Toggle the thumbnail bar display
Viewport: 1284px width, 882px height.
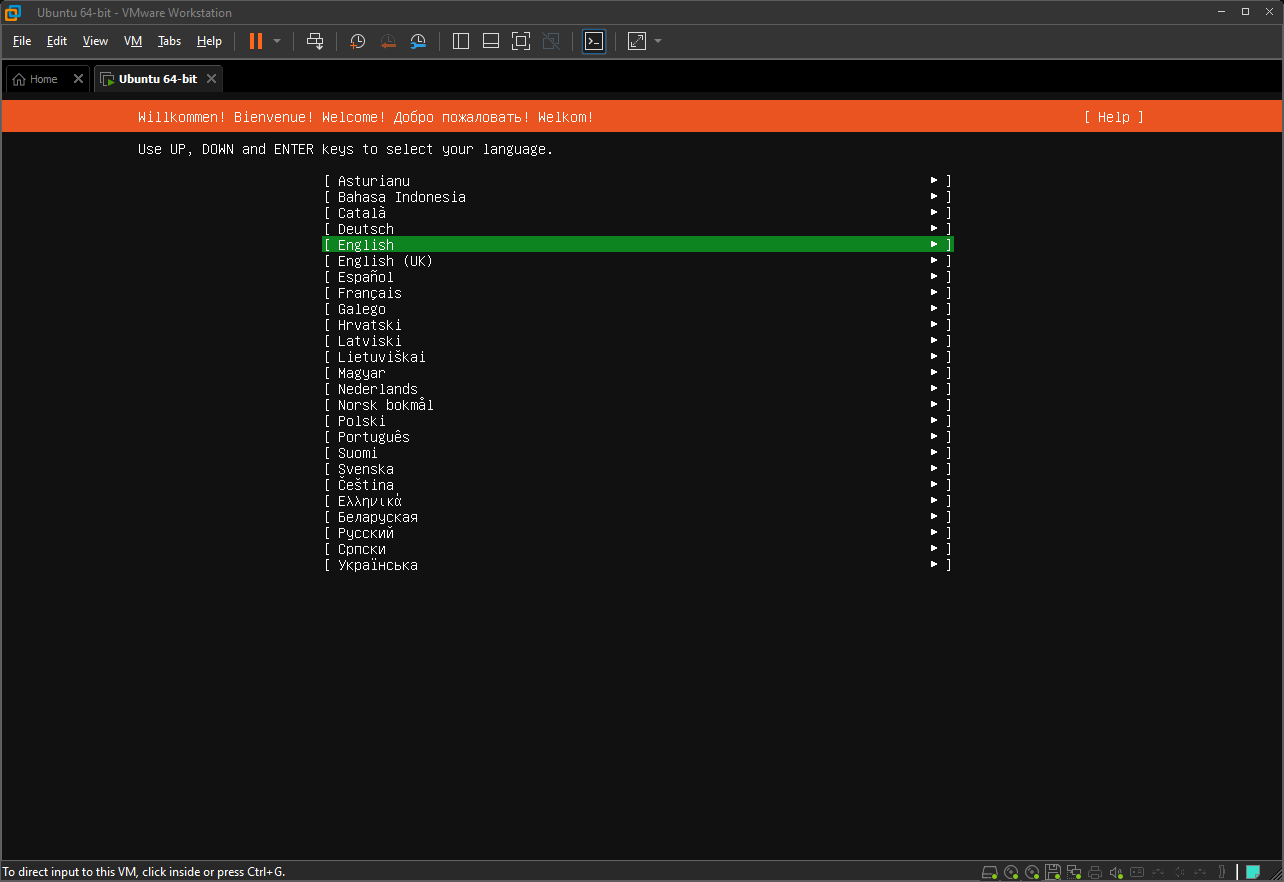point(491,41)
